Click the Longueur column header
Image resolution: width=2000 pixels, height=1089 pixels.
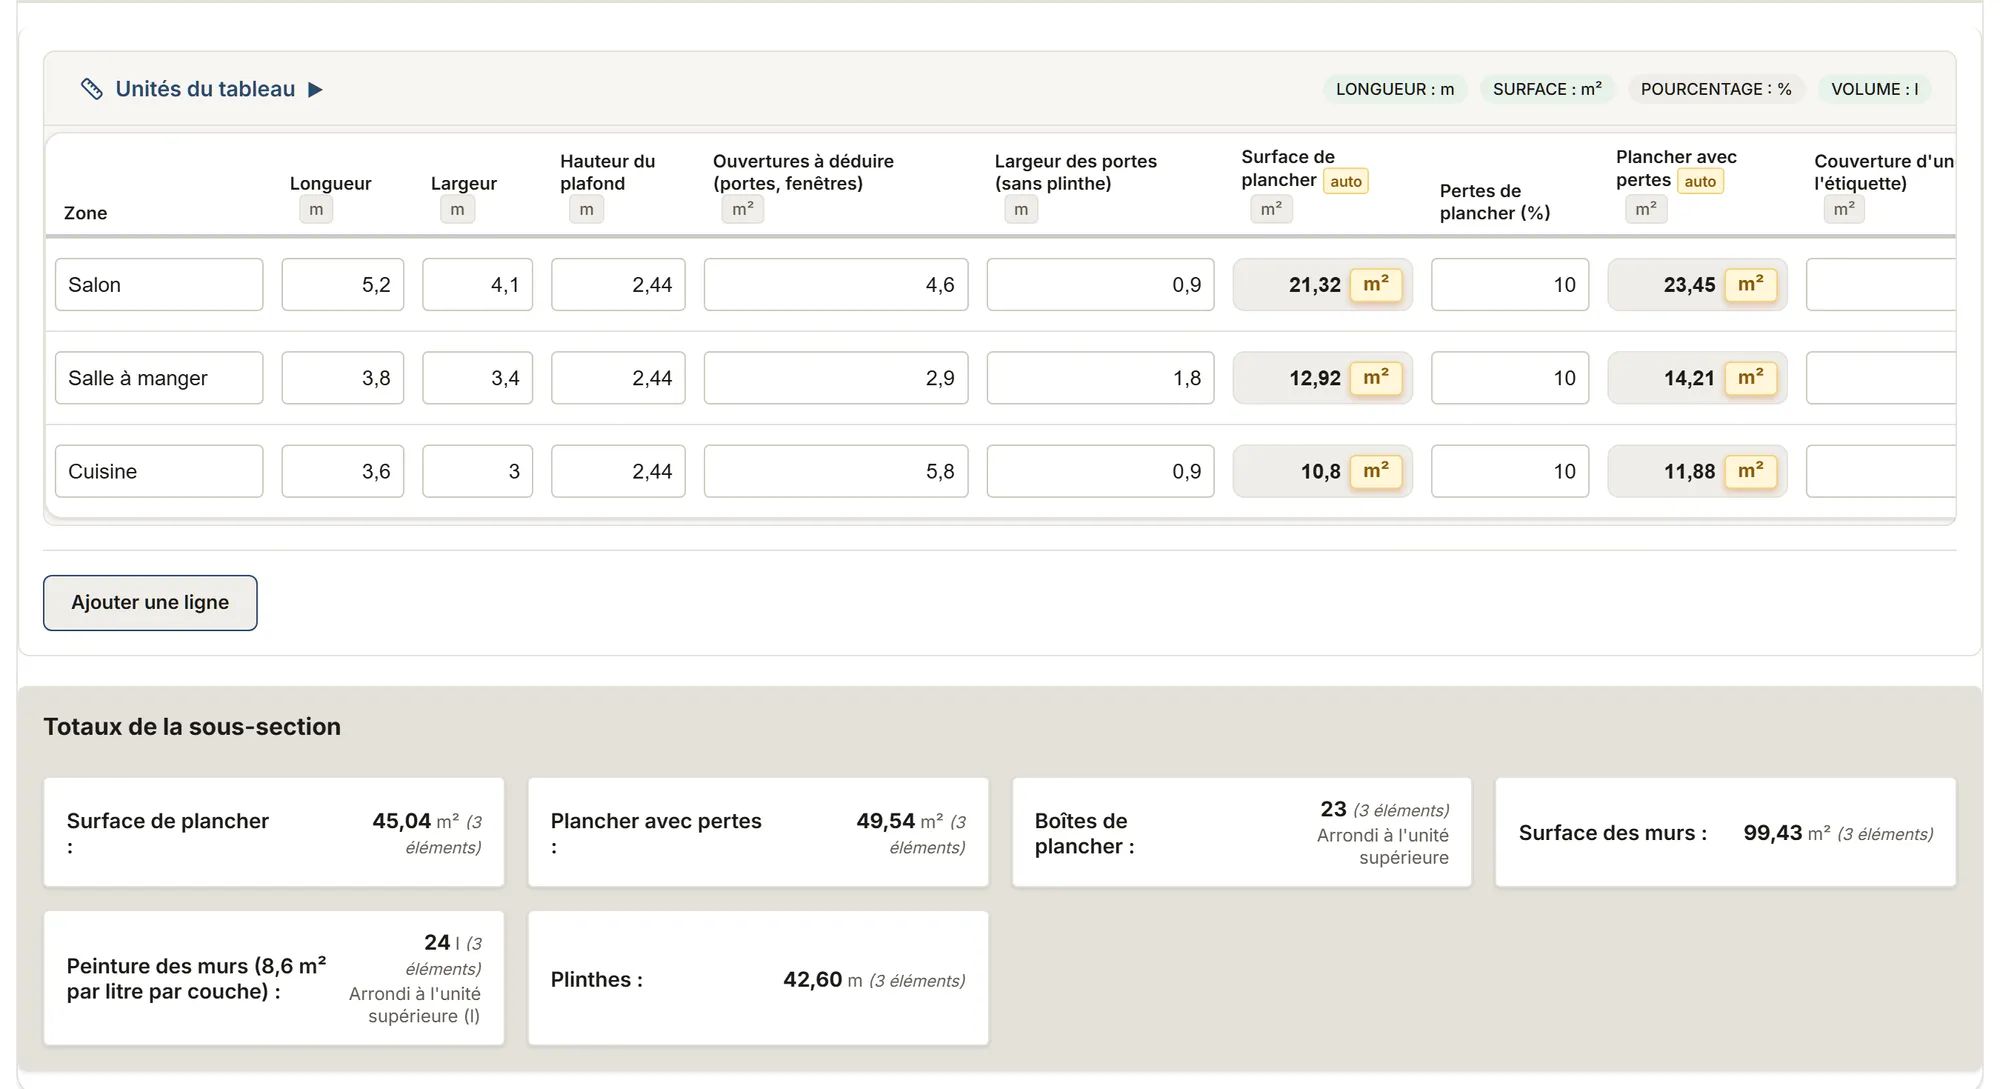click(x=330, y=183)
